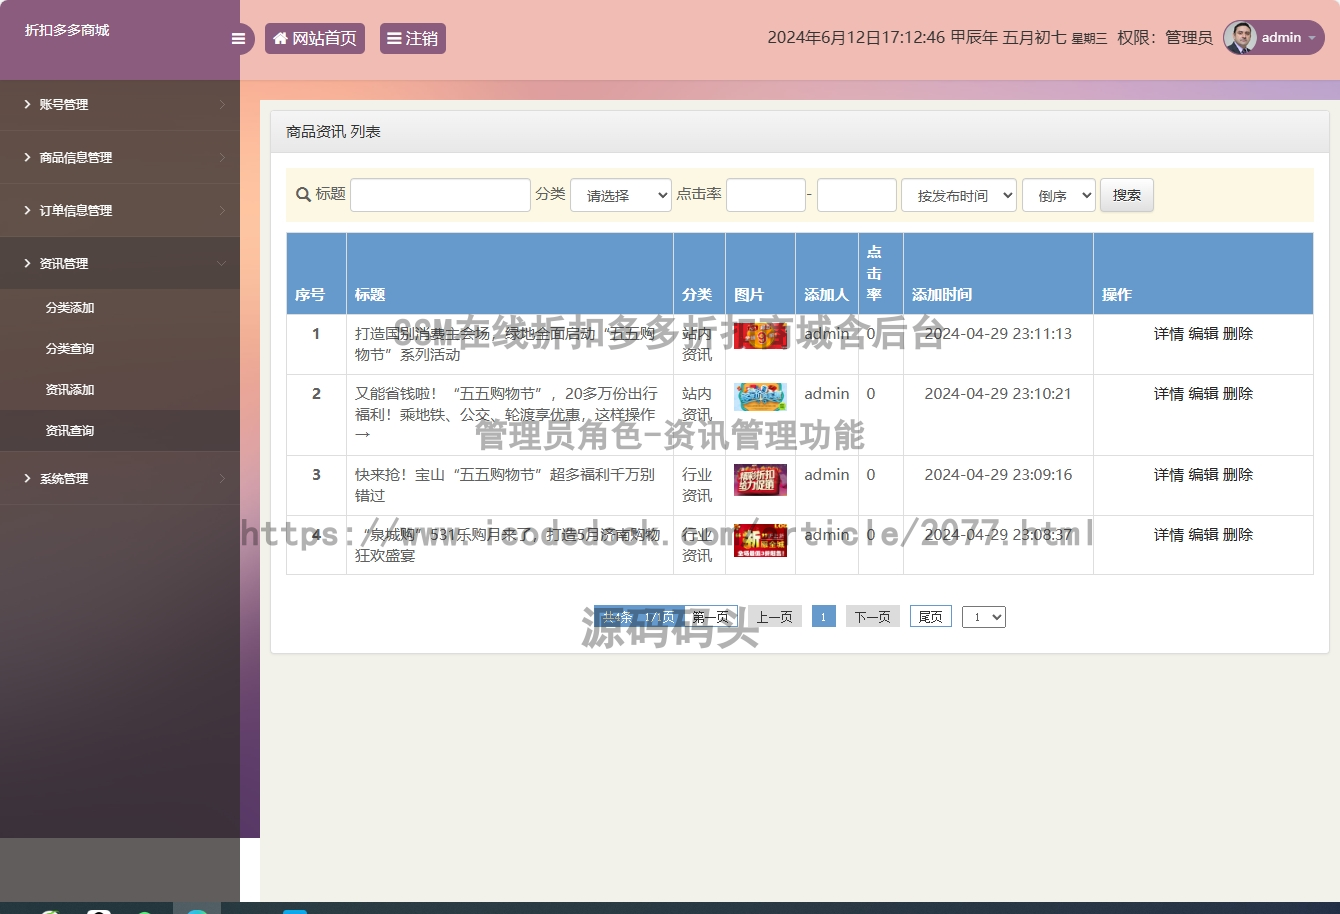This screenshot has width=1340, height=914.
Task: View 详情 for row 4 news item
Action: coord(1169,535)
